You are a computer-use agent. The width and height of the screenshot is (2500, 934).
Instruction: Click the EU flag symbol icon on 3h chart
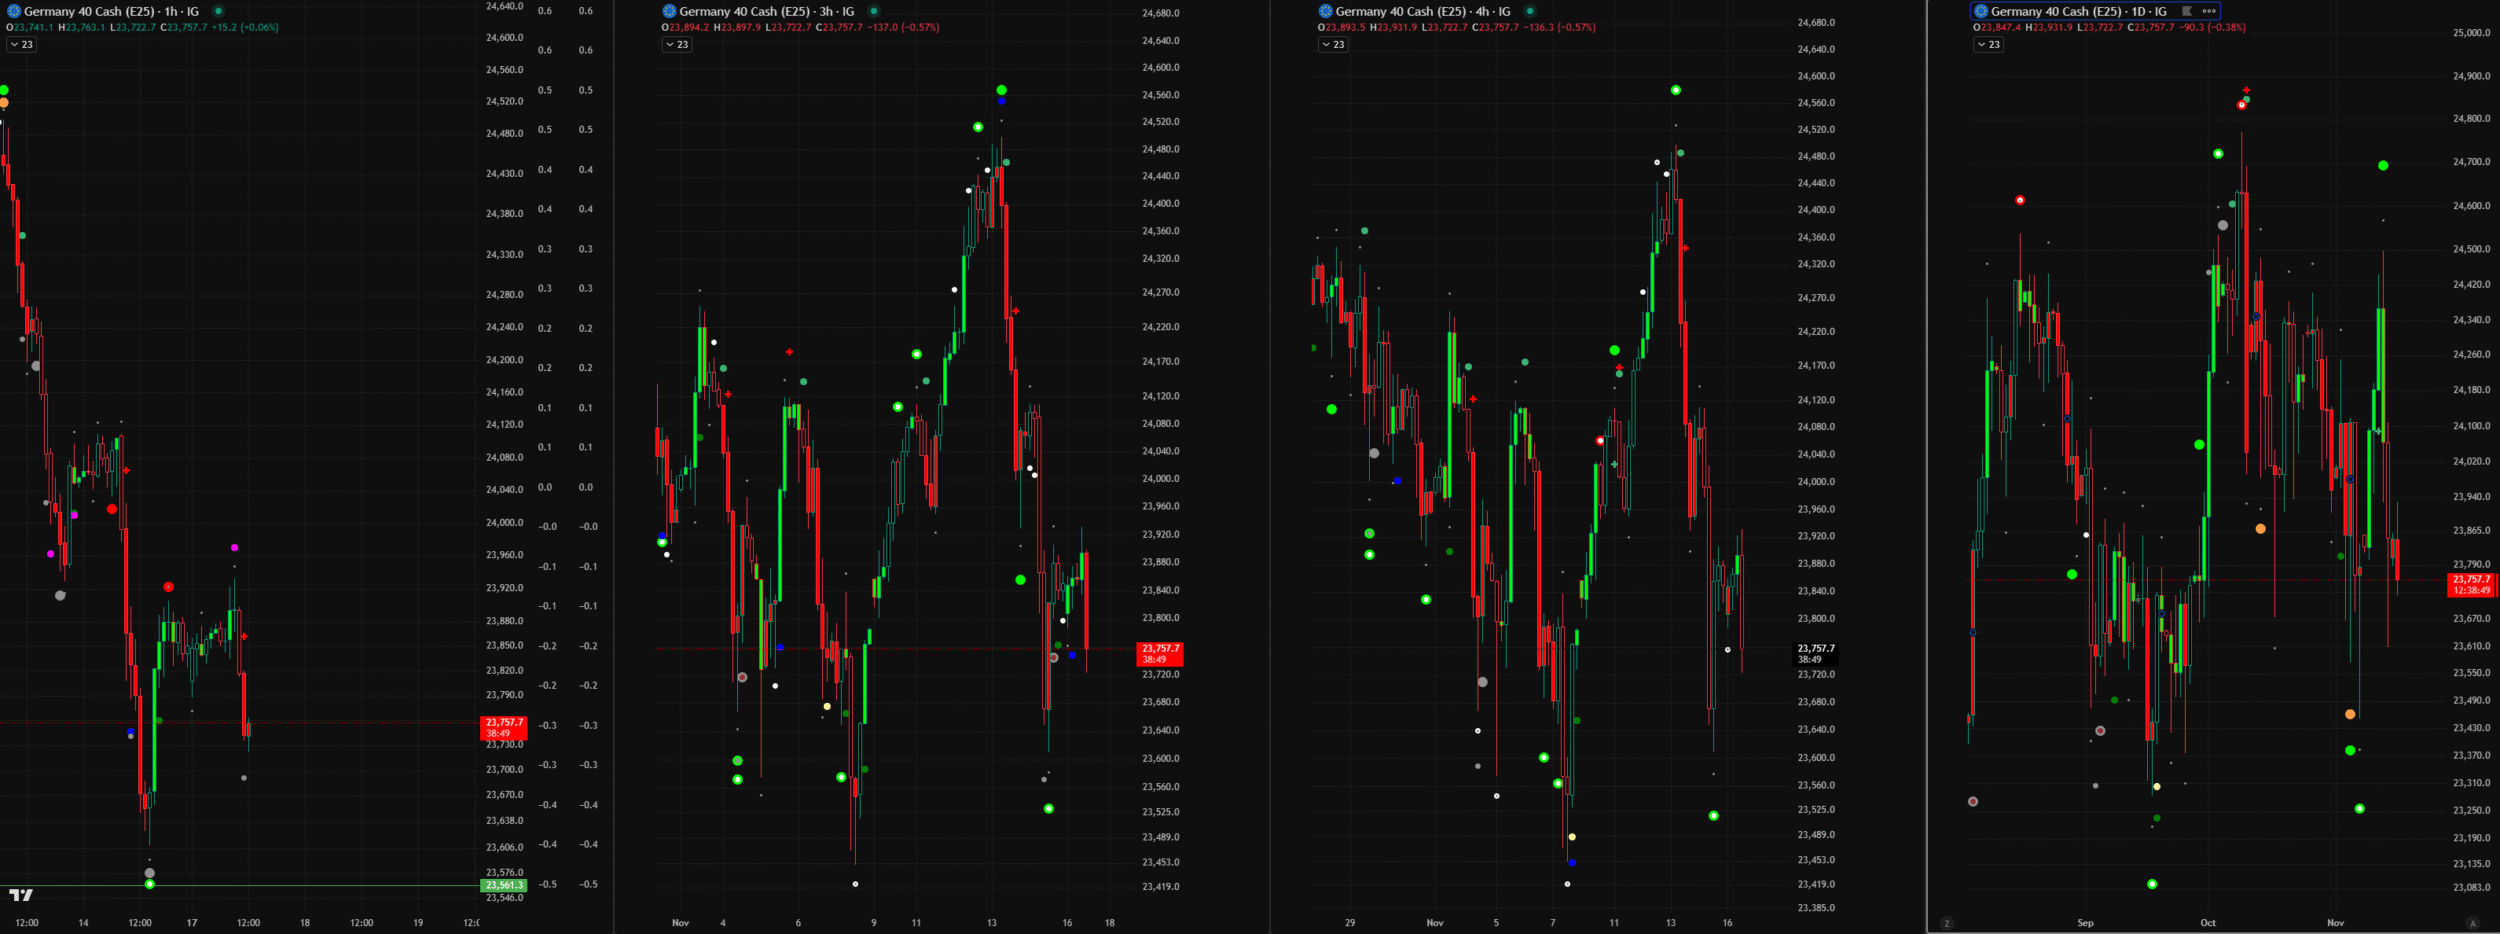point(669,12)
